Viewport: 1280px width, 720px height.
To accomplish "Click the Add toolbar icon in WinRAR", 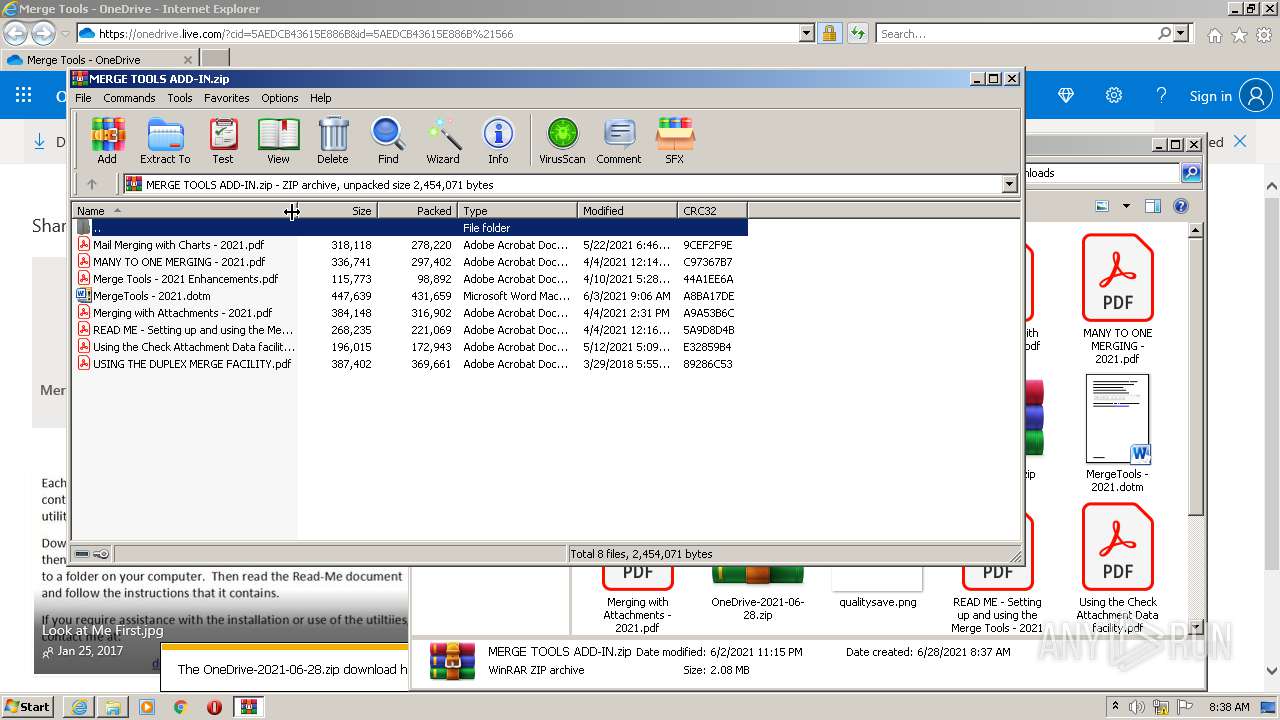I will click(107, 140).
